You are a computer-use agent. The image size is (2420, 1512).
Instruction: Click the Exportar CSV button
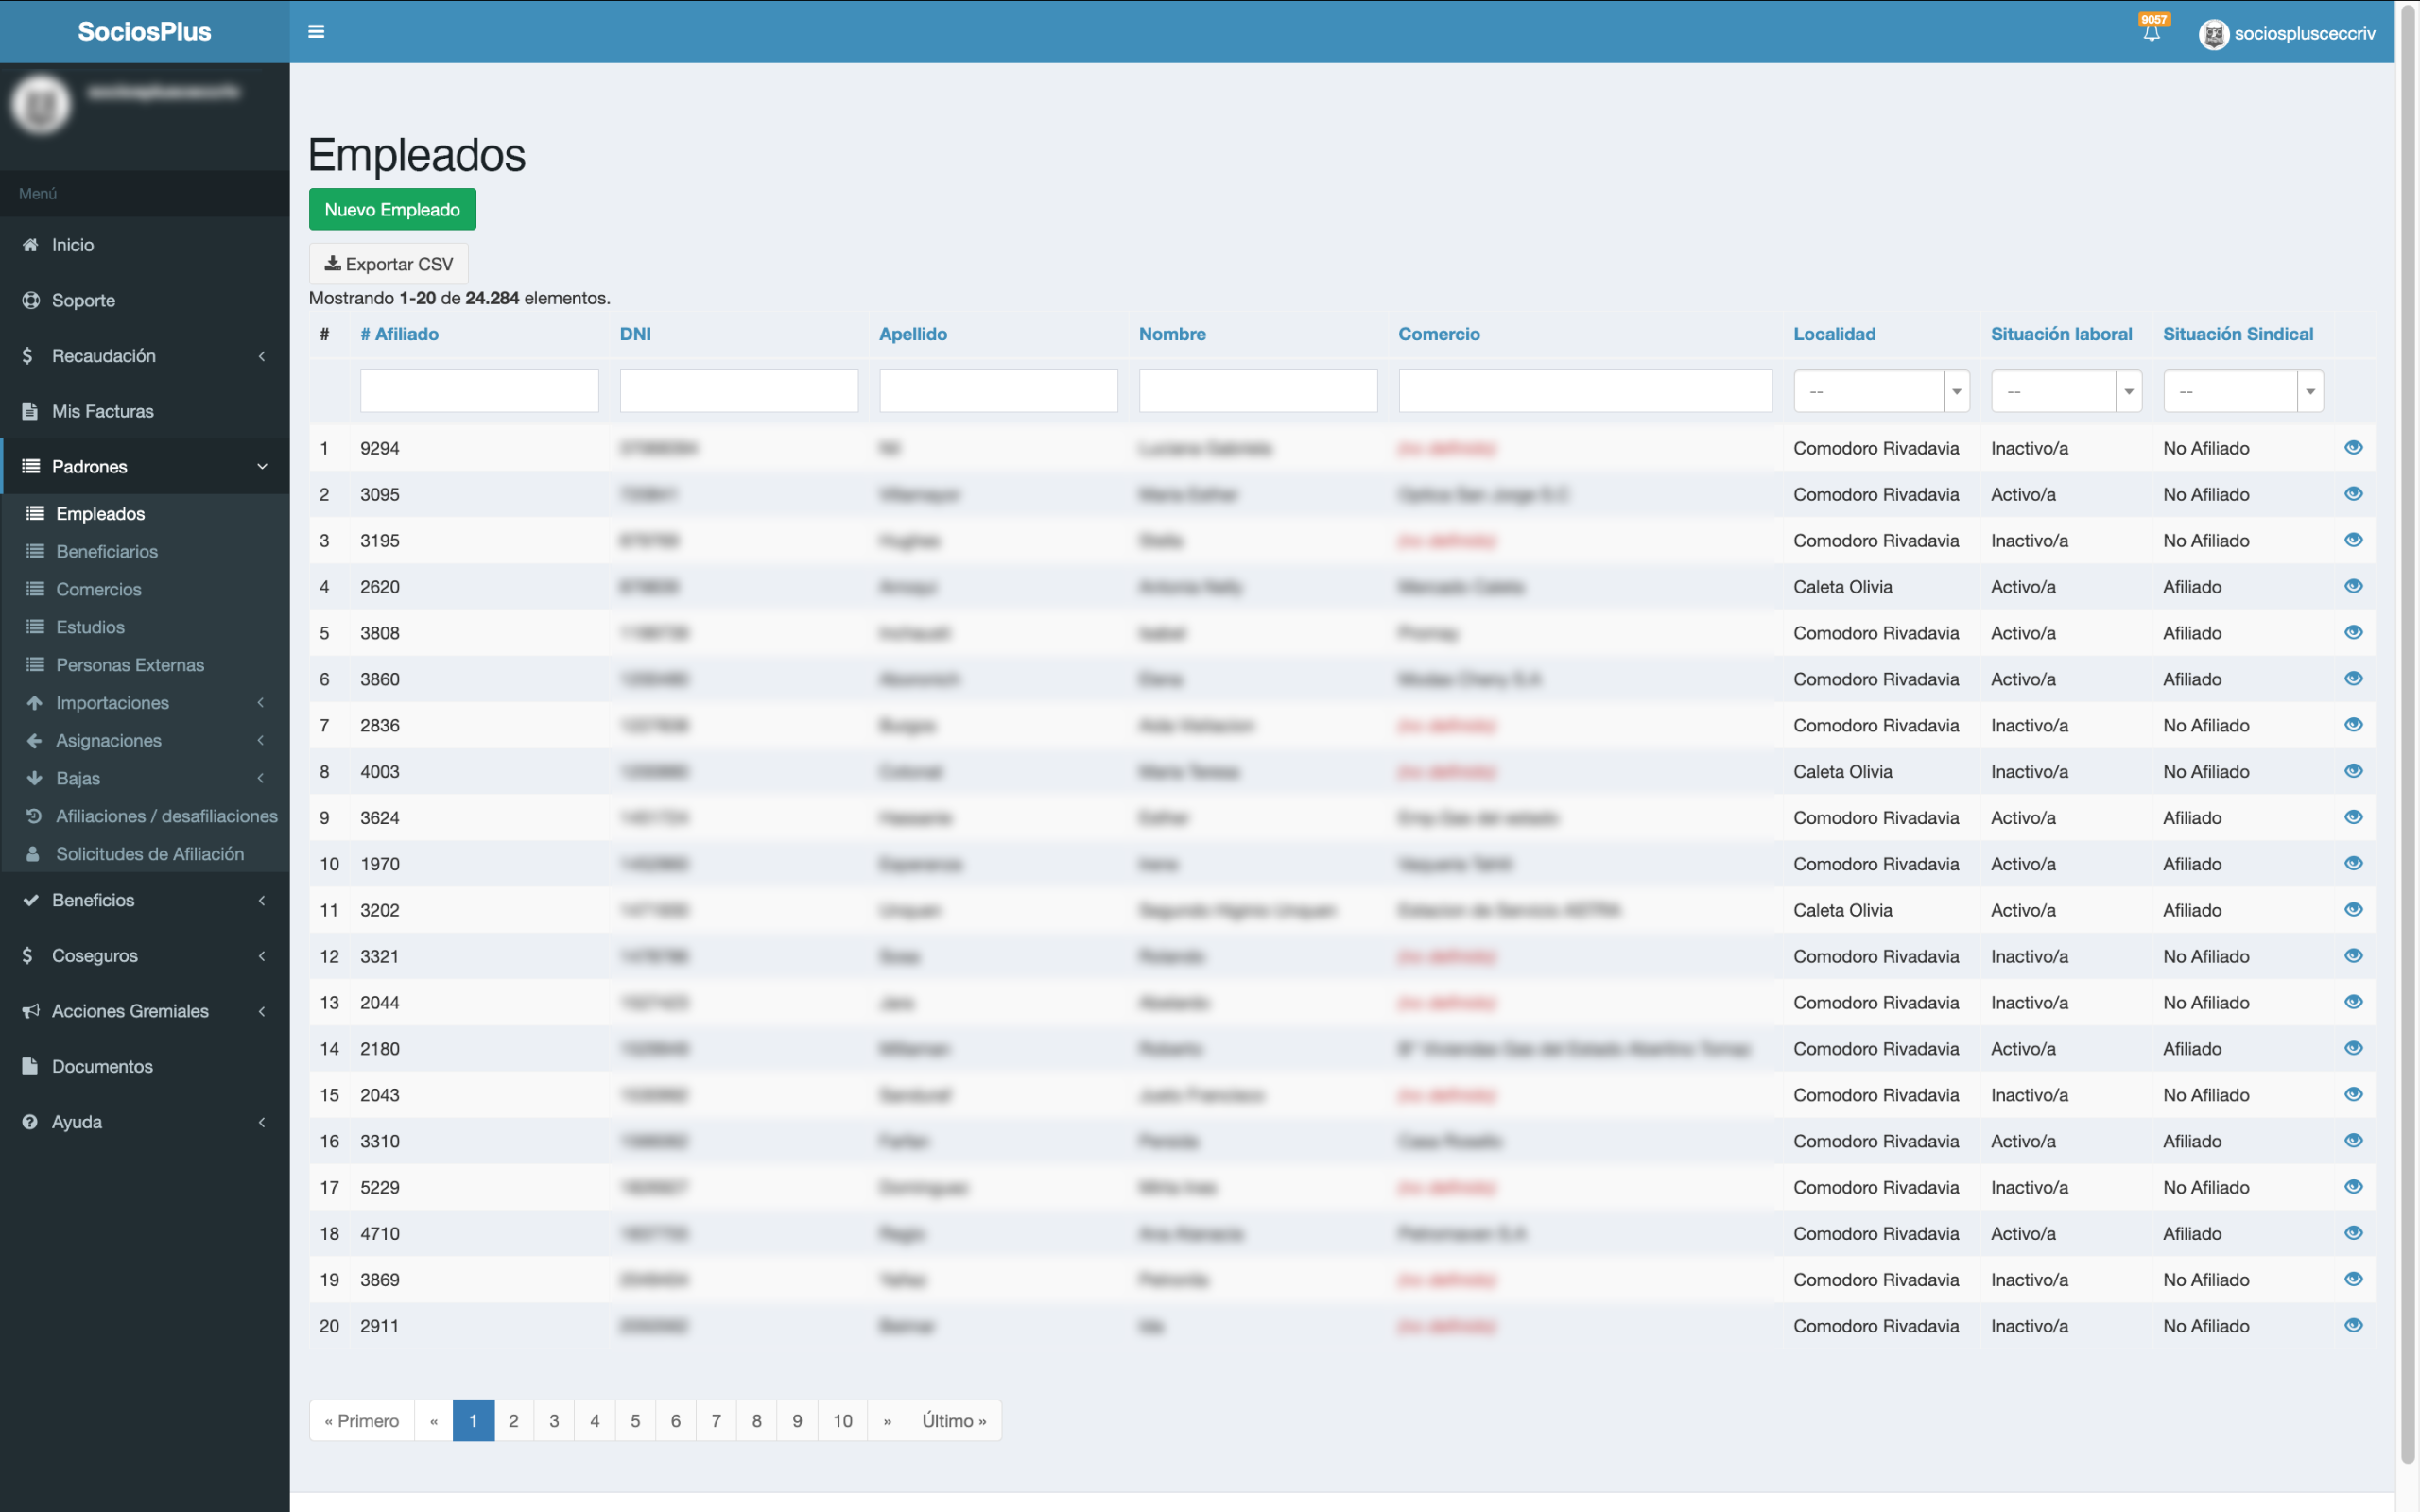388,264
